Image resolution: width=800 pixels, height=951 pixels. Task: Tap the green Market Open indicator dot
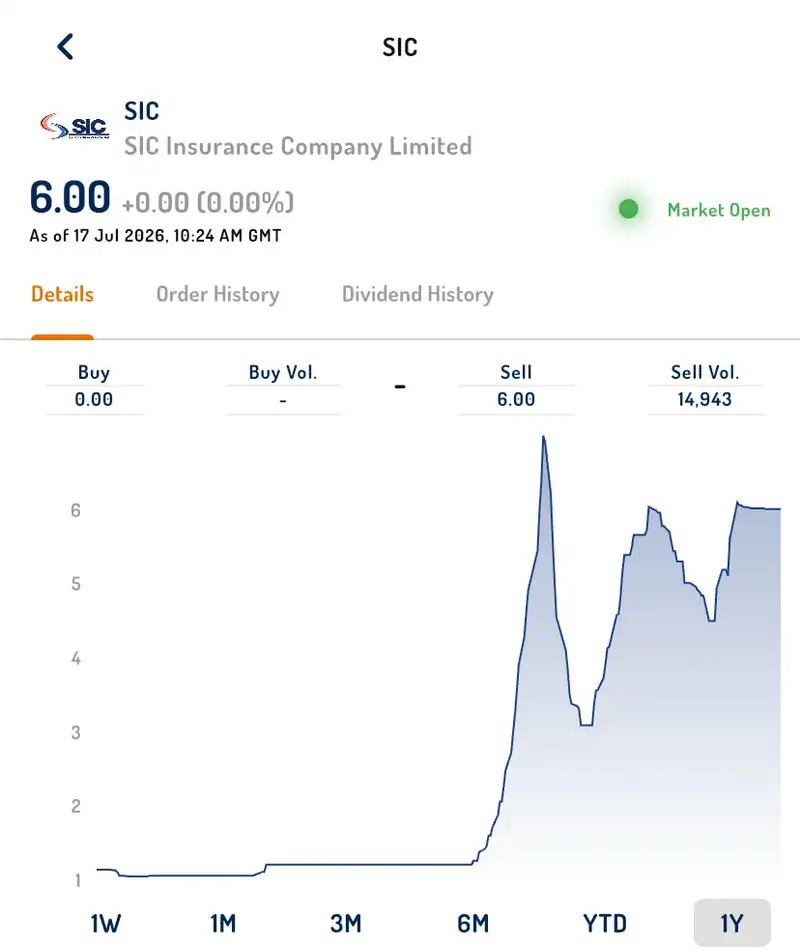(628, 209)
